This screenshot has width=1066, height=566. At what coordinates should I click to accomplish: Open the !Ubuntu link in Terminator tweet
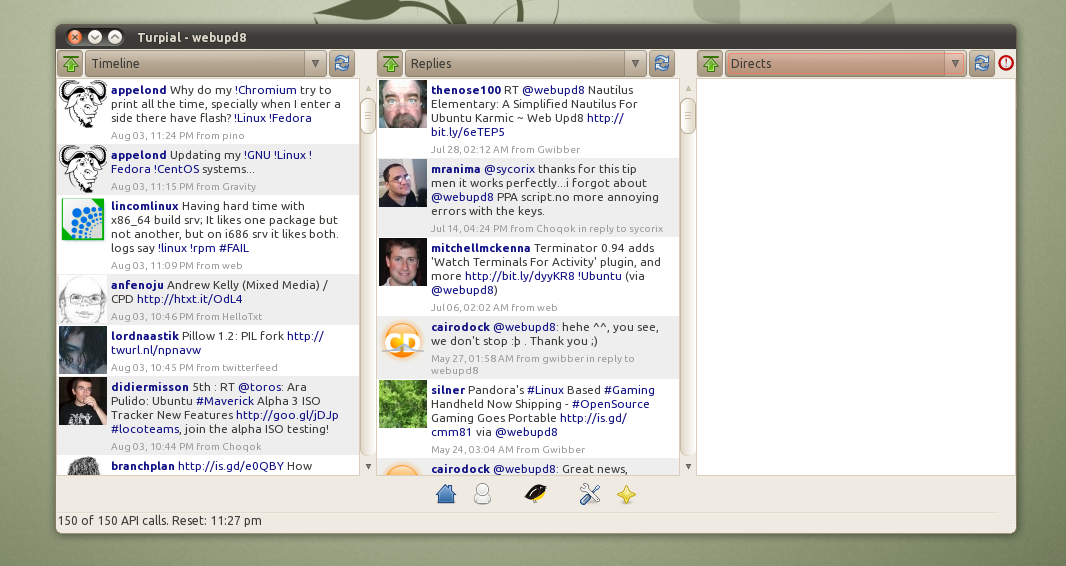pos(600,276)
